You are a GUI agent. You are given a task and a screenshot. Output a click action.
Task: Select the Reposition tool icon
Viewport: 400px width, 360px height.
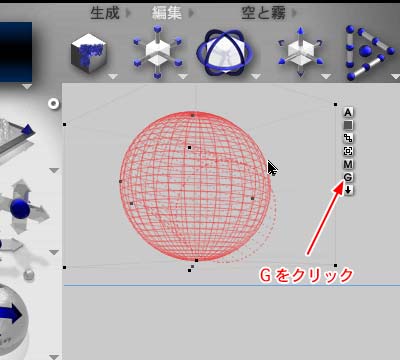[300, 52]
